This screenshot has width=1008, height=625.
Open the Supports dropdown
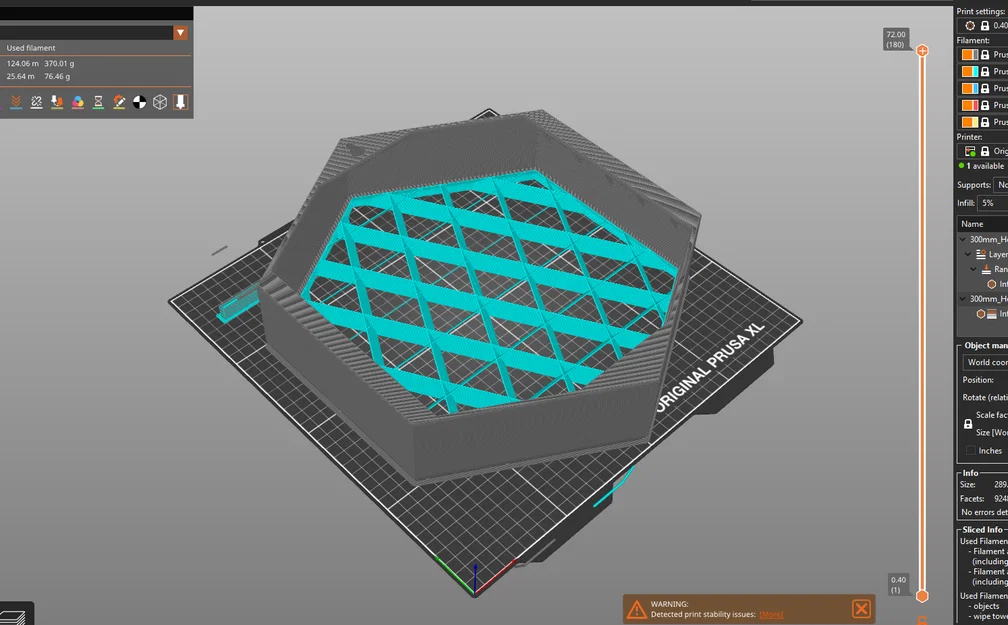[x=999, y=184]
